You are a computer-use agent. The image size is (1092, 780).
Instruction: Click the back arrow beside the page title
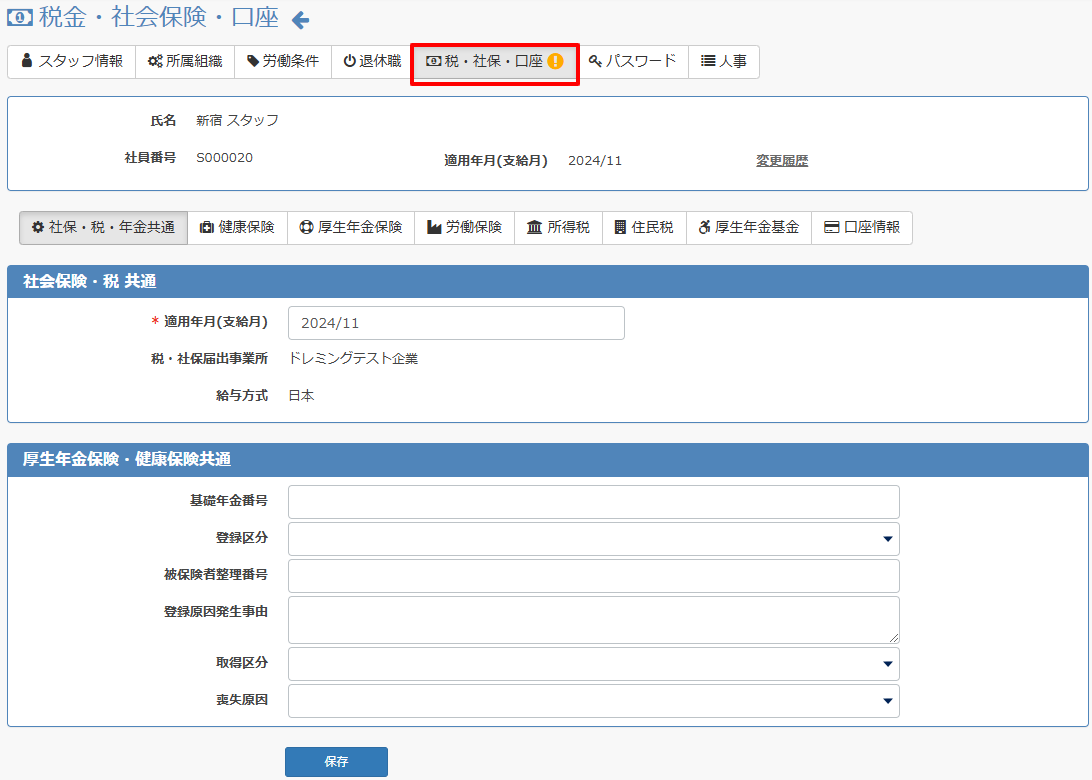(300, 20)
